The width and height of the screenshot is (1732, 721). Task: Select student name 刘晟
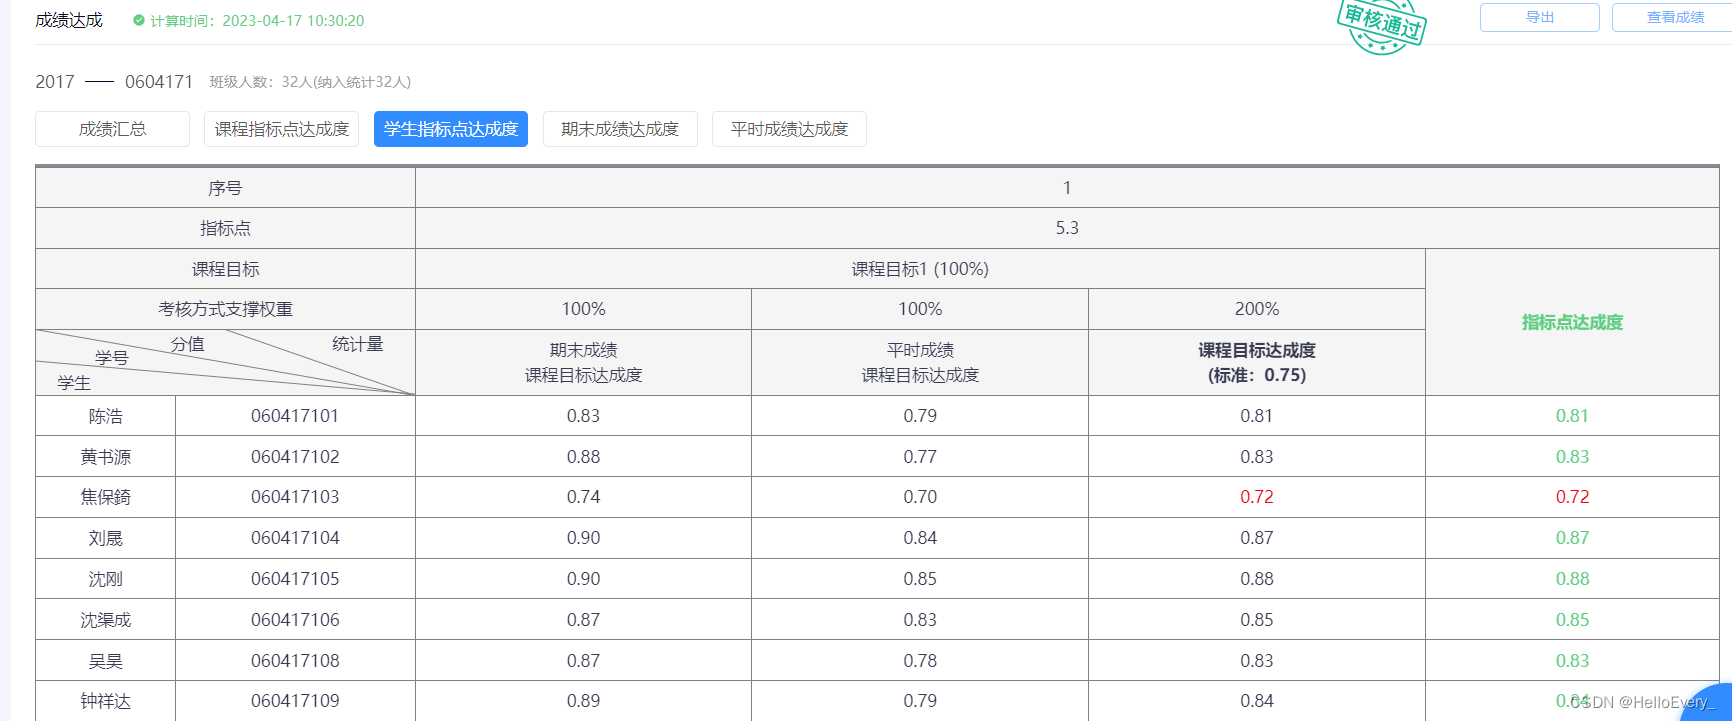(x=105, y=538)
